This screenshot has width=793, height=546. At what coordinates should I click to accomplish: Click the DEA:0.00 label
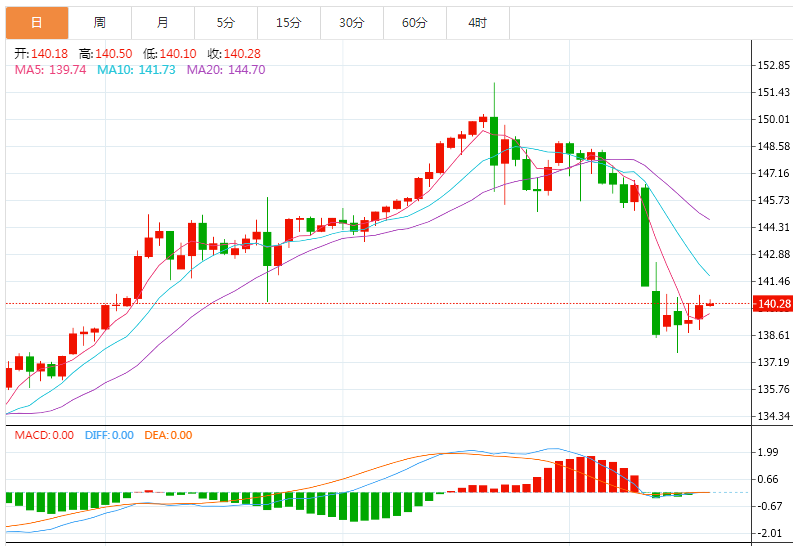click(168, 435)
